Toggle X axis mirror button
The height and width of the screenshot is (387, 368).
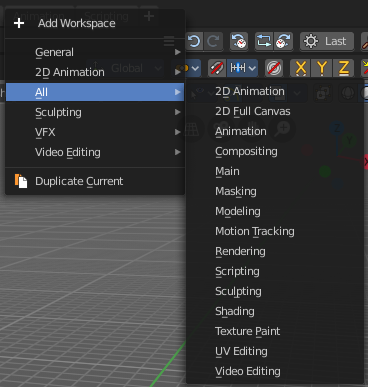coord(300,68)
